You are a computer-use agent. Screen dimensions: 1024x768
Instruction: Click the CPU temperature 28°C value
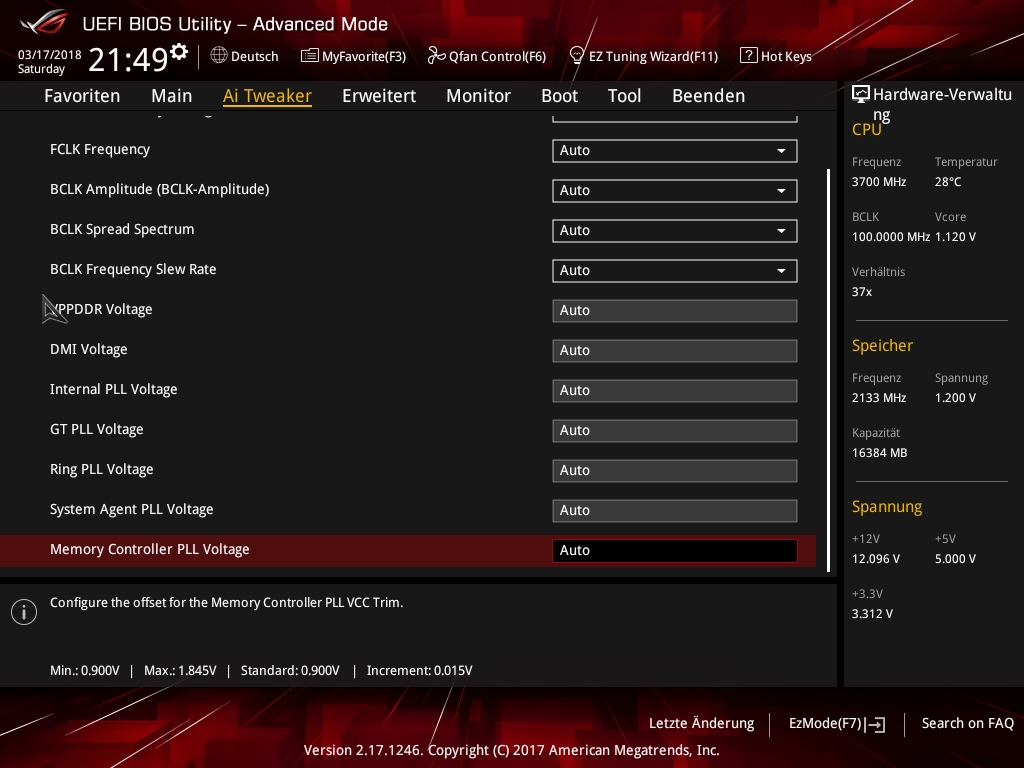[x=948, y=182]
